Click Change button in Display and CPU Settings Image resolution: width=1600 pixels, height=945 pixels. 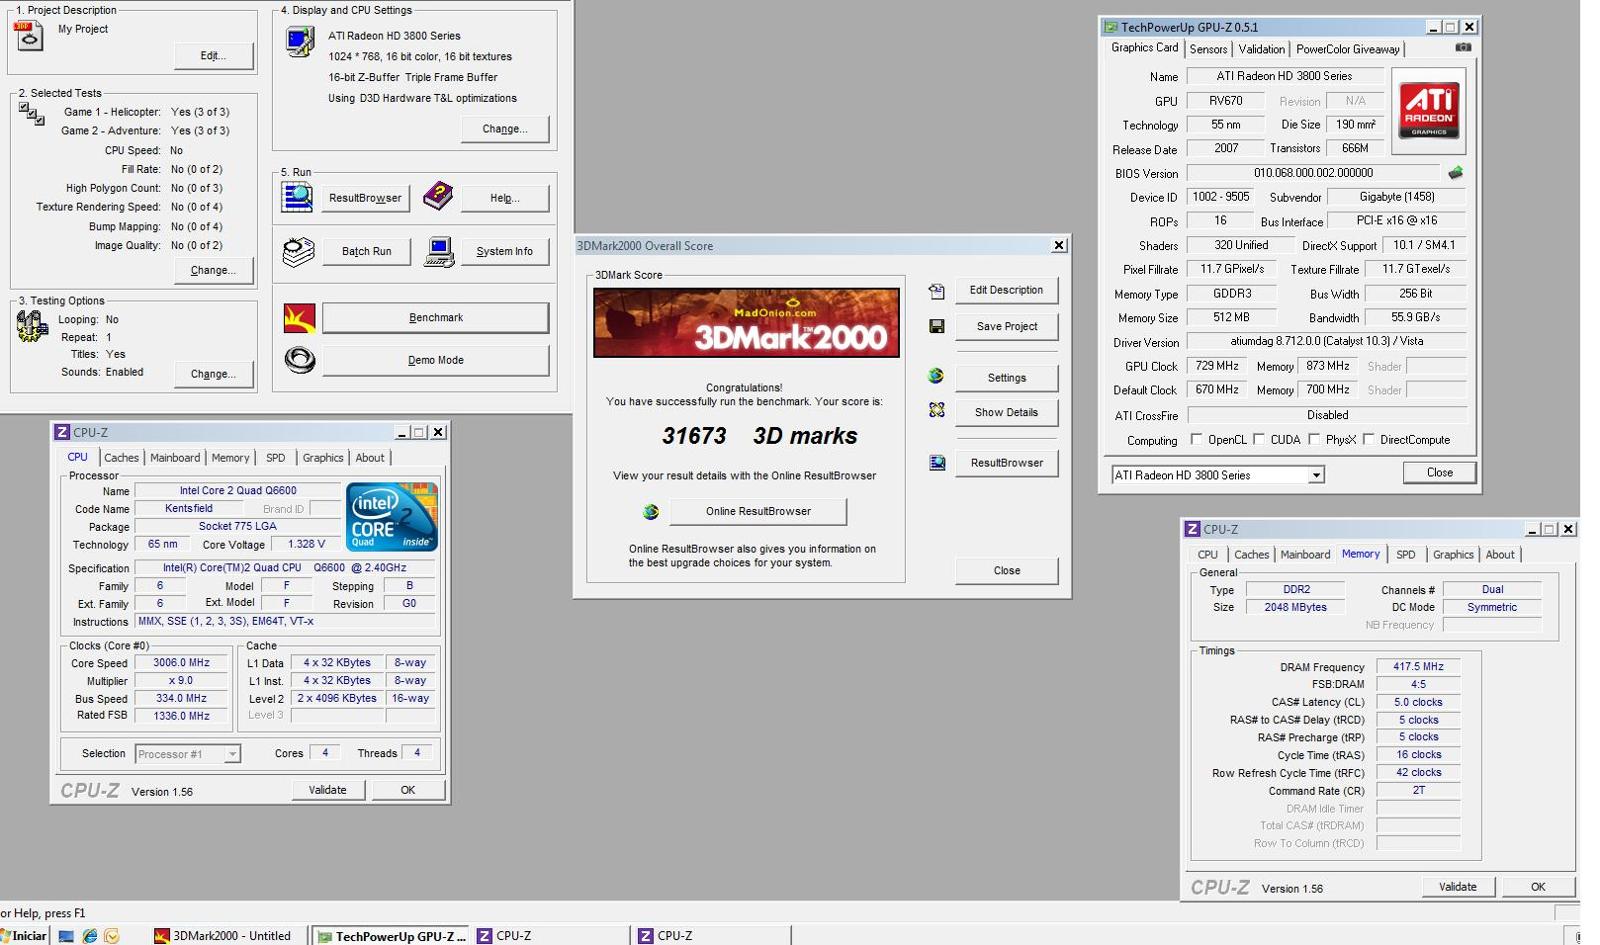(x=505, y=129)
